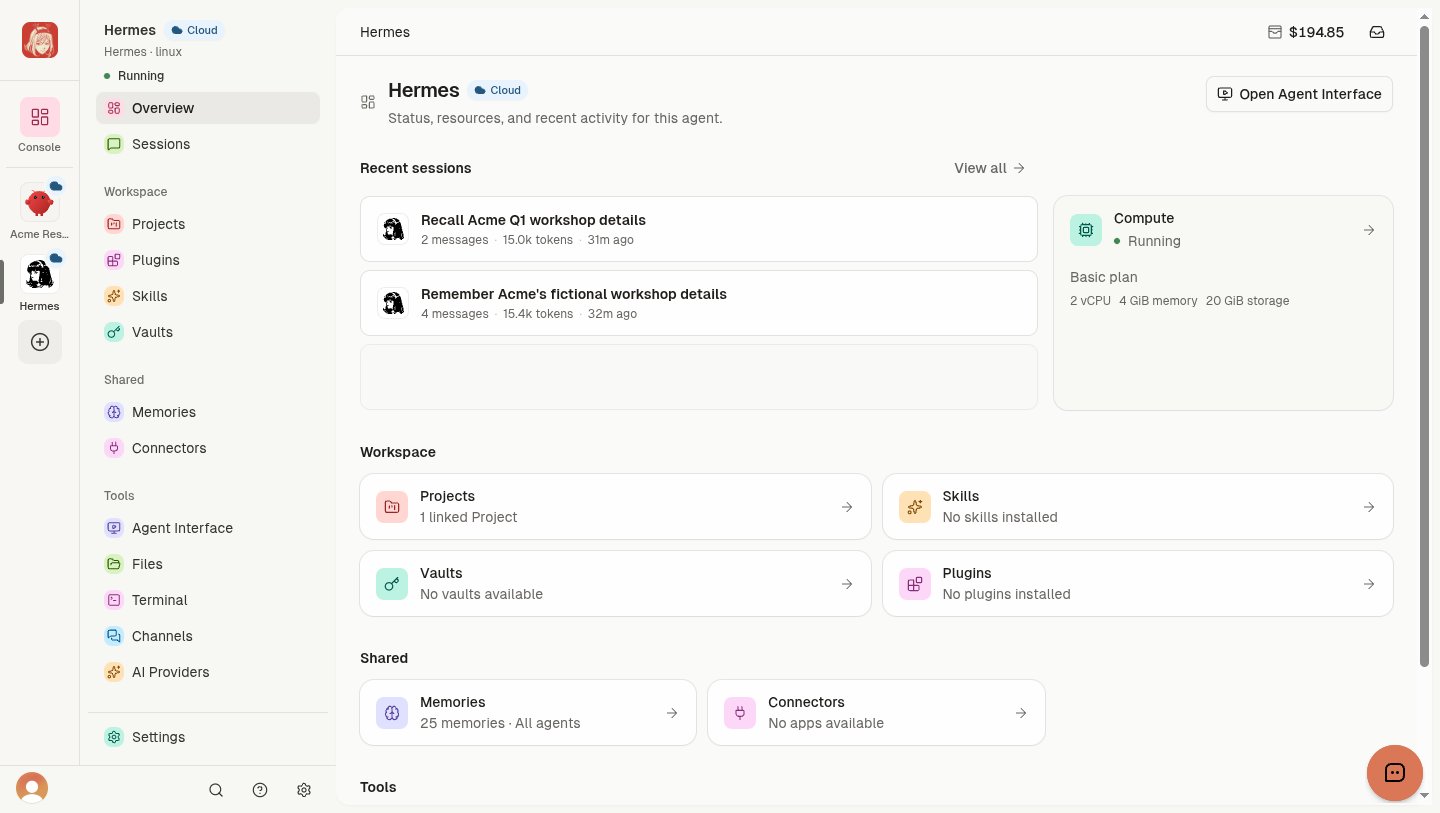Add a new agent with plus button
This screenshot has height=813, width=1440.
(40, 342)
